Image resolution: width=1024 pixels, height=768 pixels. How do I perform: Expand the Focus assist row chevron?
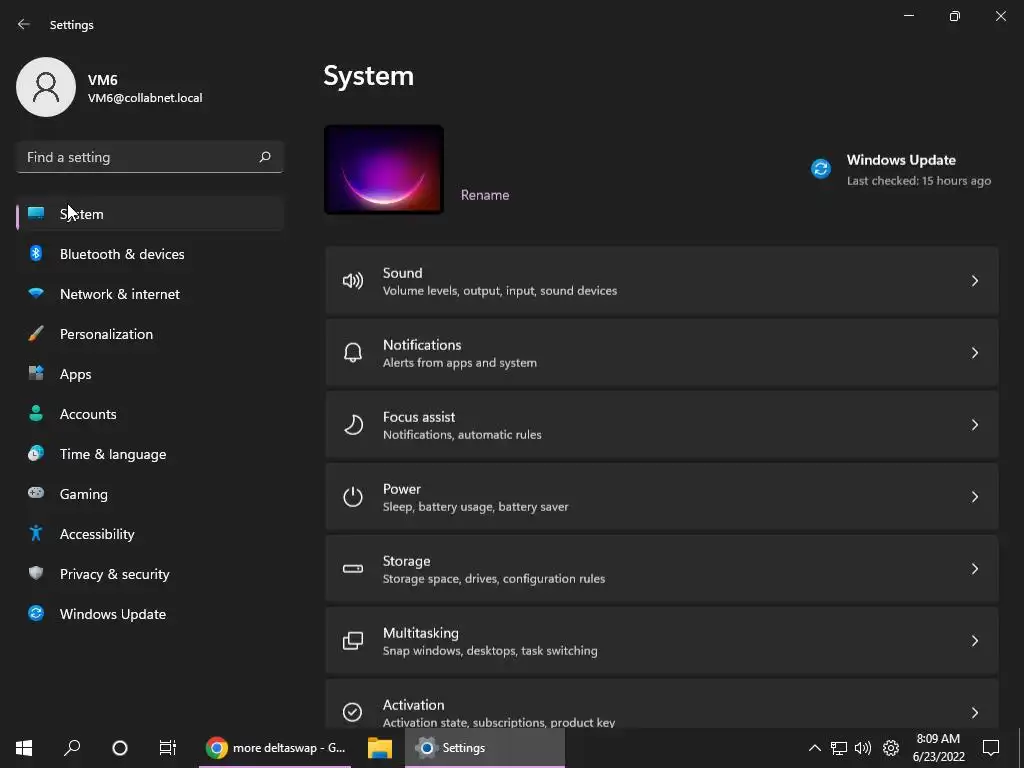[974, 424]
